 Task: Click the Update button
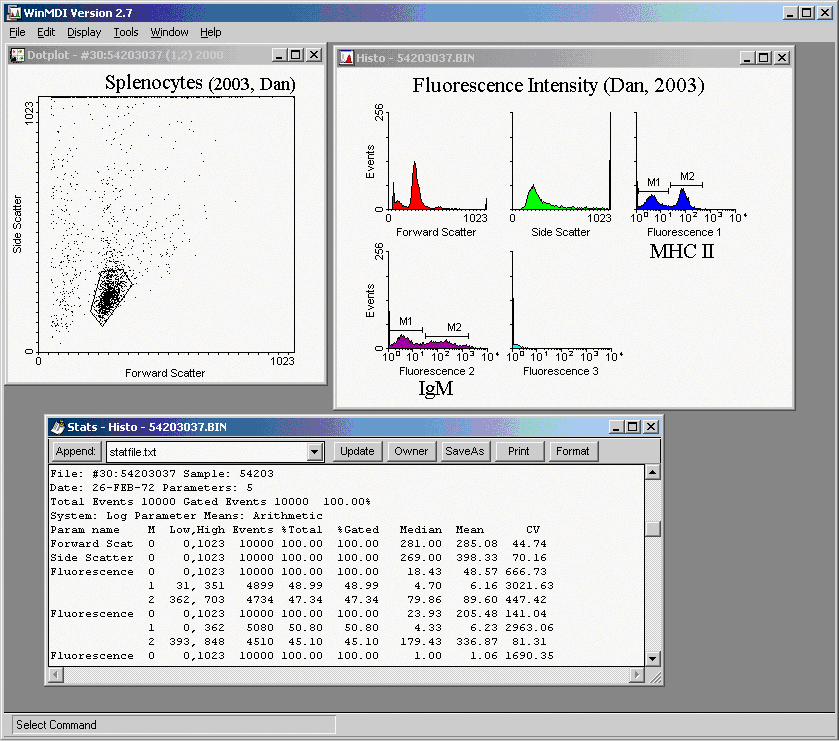(x=357, y=451)
